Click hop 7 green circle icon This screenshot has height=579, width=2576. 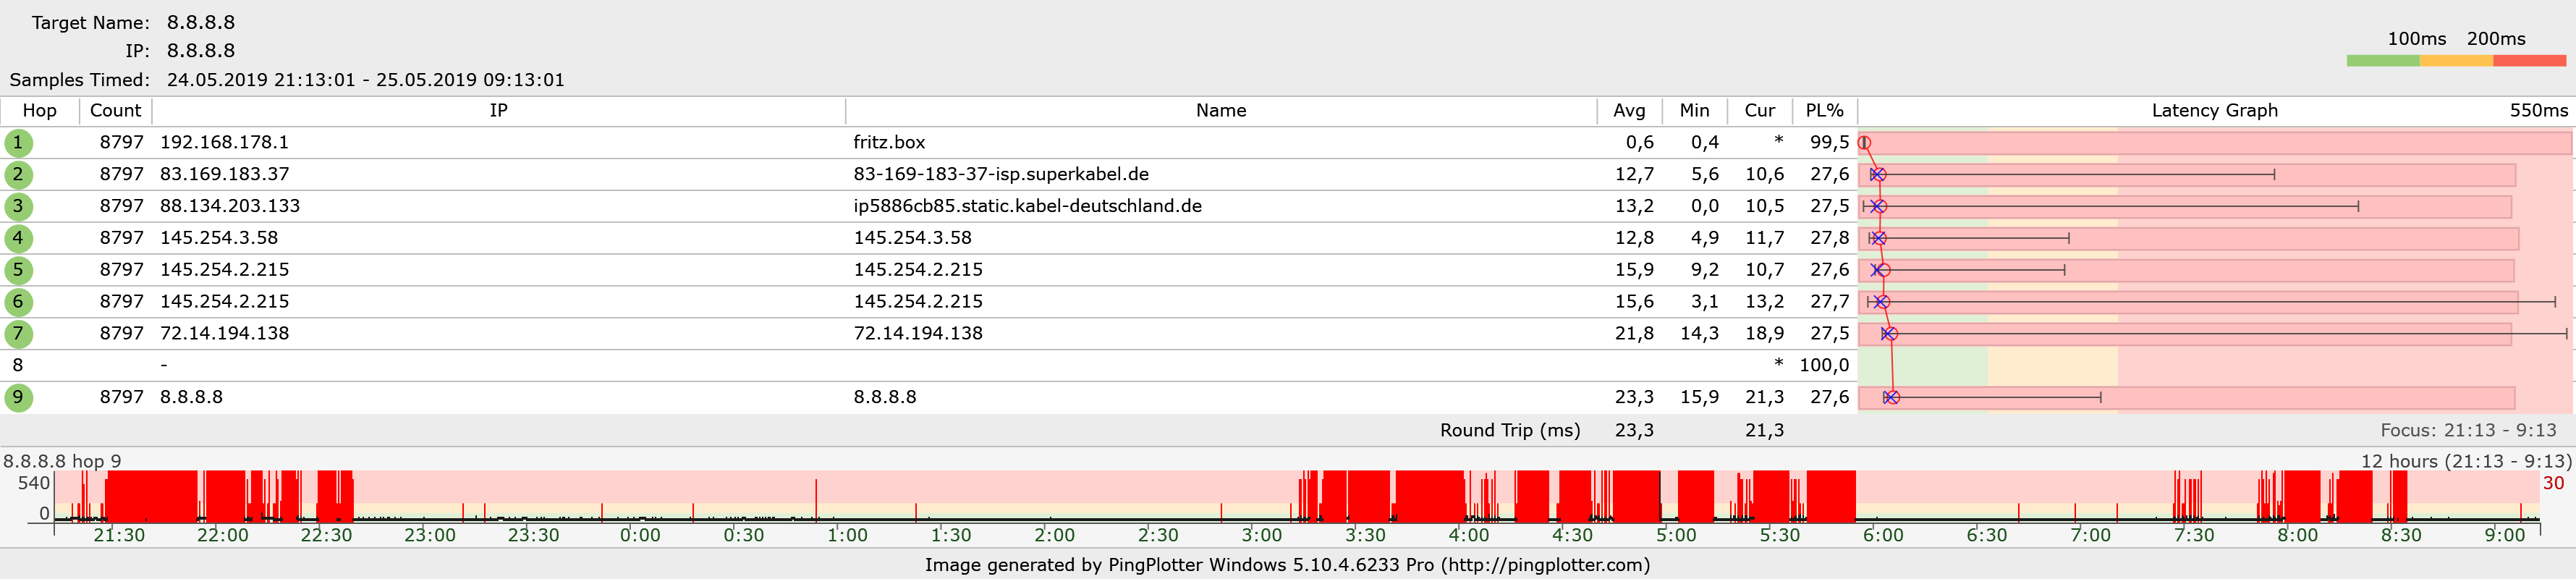click(x=18, y=334)
